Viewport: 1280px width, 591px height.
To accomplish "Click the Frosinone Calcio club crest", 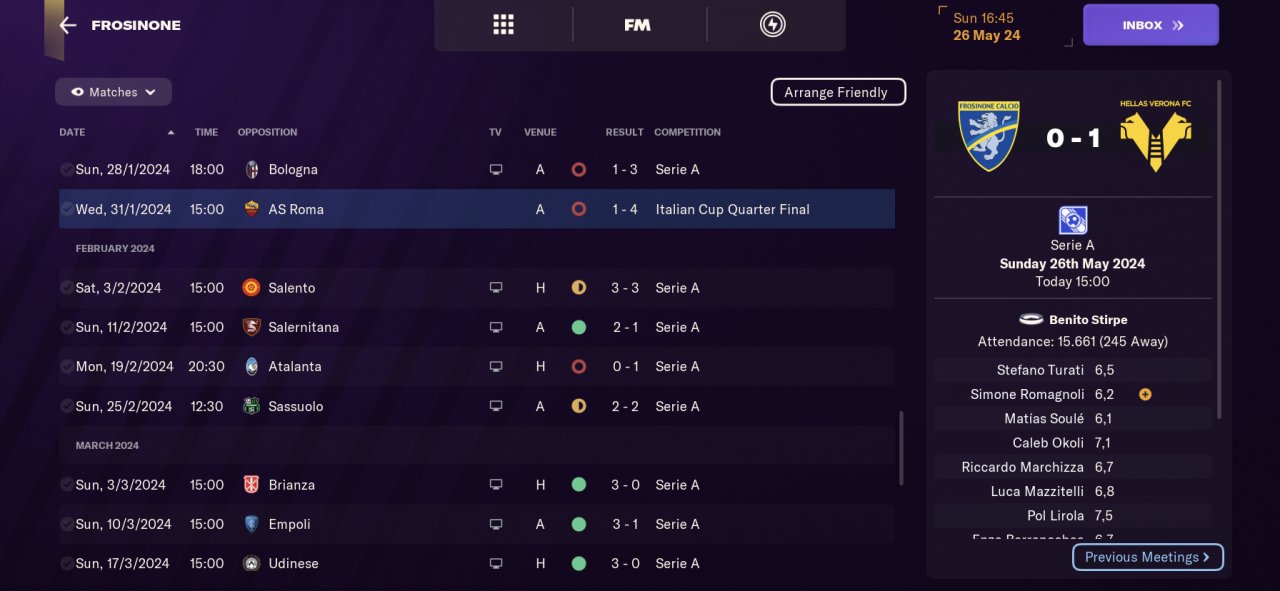I will [988, 135].
